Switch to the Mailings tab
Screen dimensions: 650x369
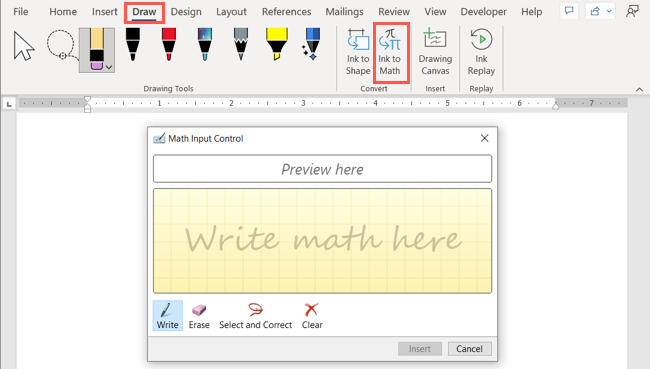344,12
